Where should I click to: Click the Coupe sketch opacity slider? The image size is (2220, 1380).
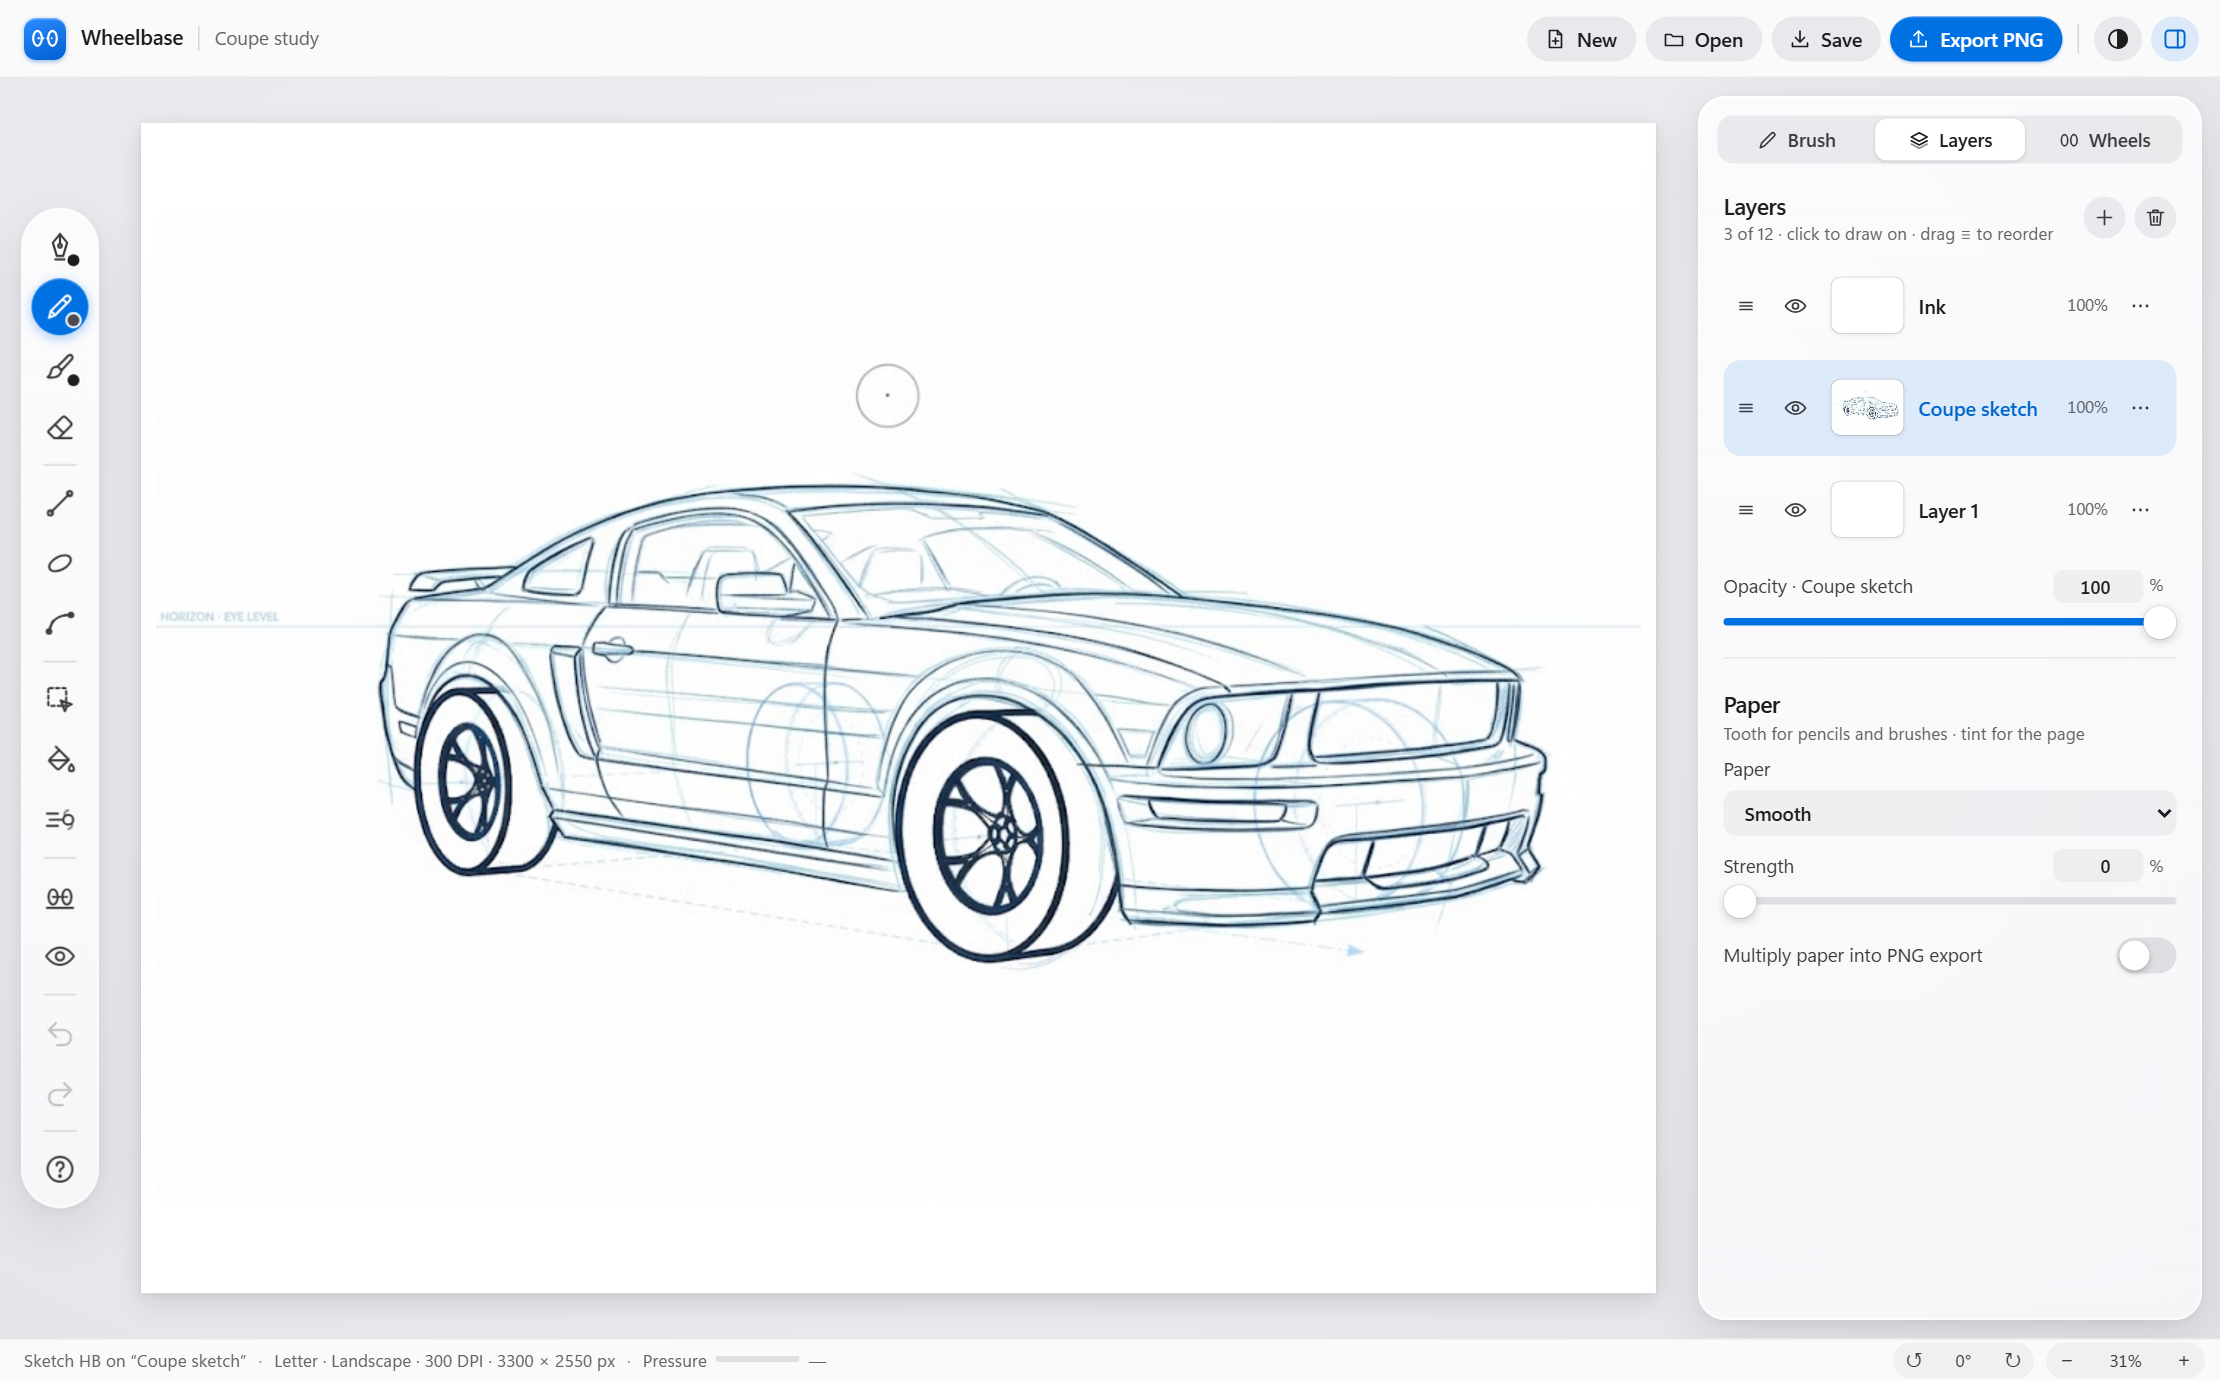tap(1949, 623)
